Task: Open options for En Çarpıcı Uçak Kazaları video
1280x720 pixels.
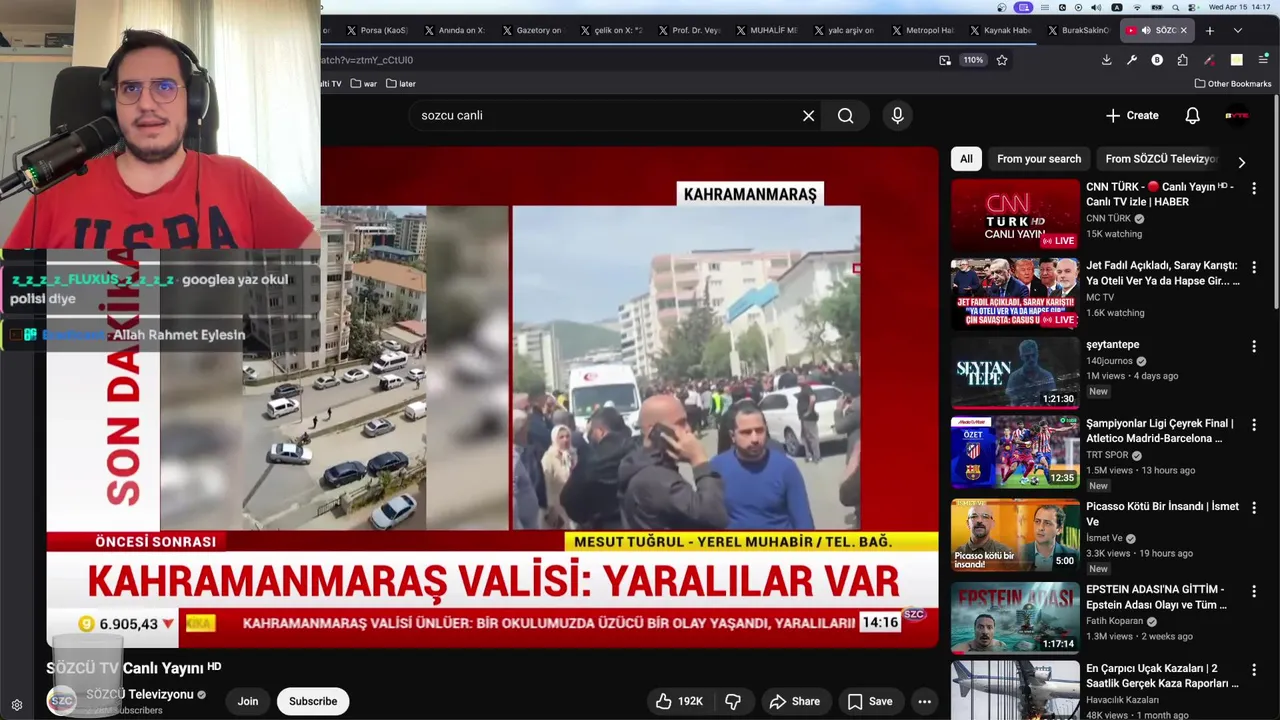Action: [1253, 670]
